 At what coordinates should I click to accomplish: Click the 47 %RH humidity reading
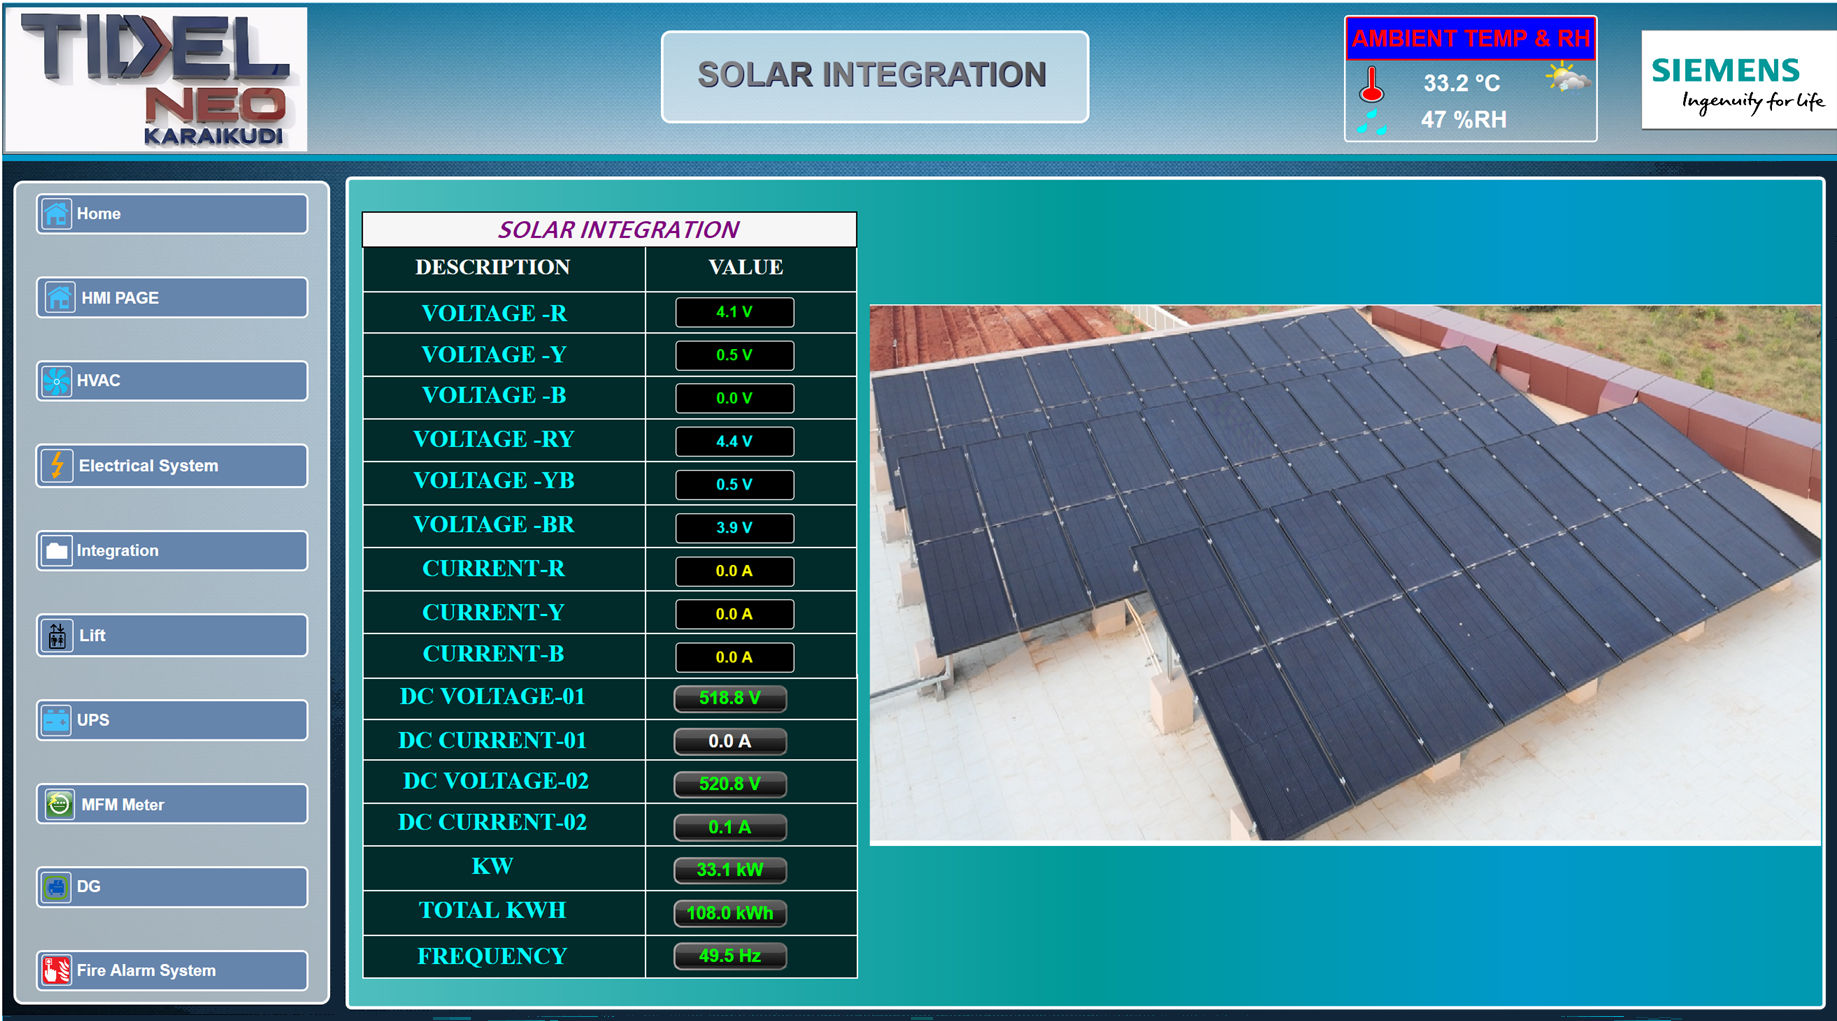tap(1464, 120)
